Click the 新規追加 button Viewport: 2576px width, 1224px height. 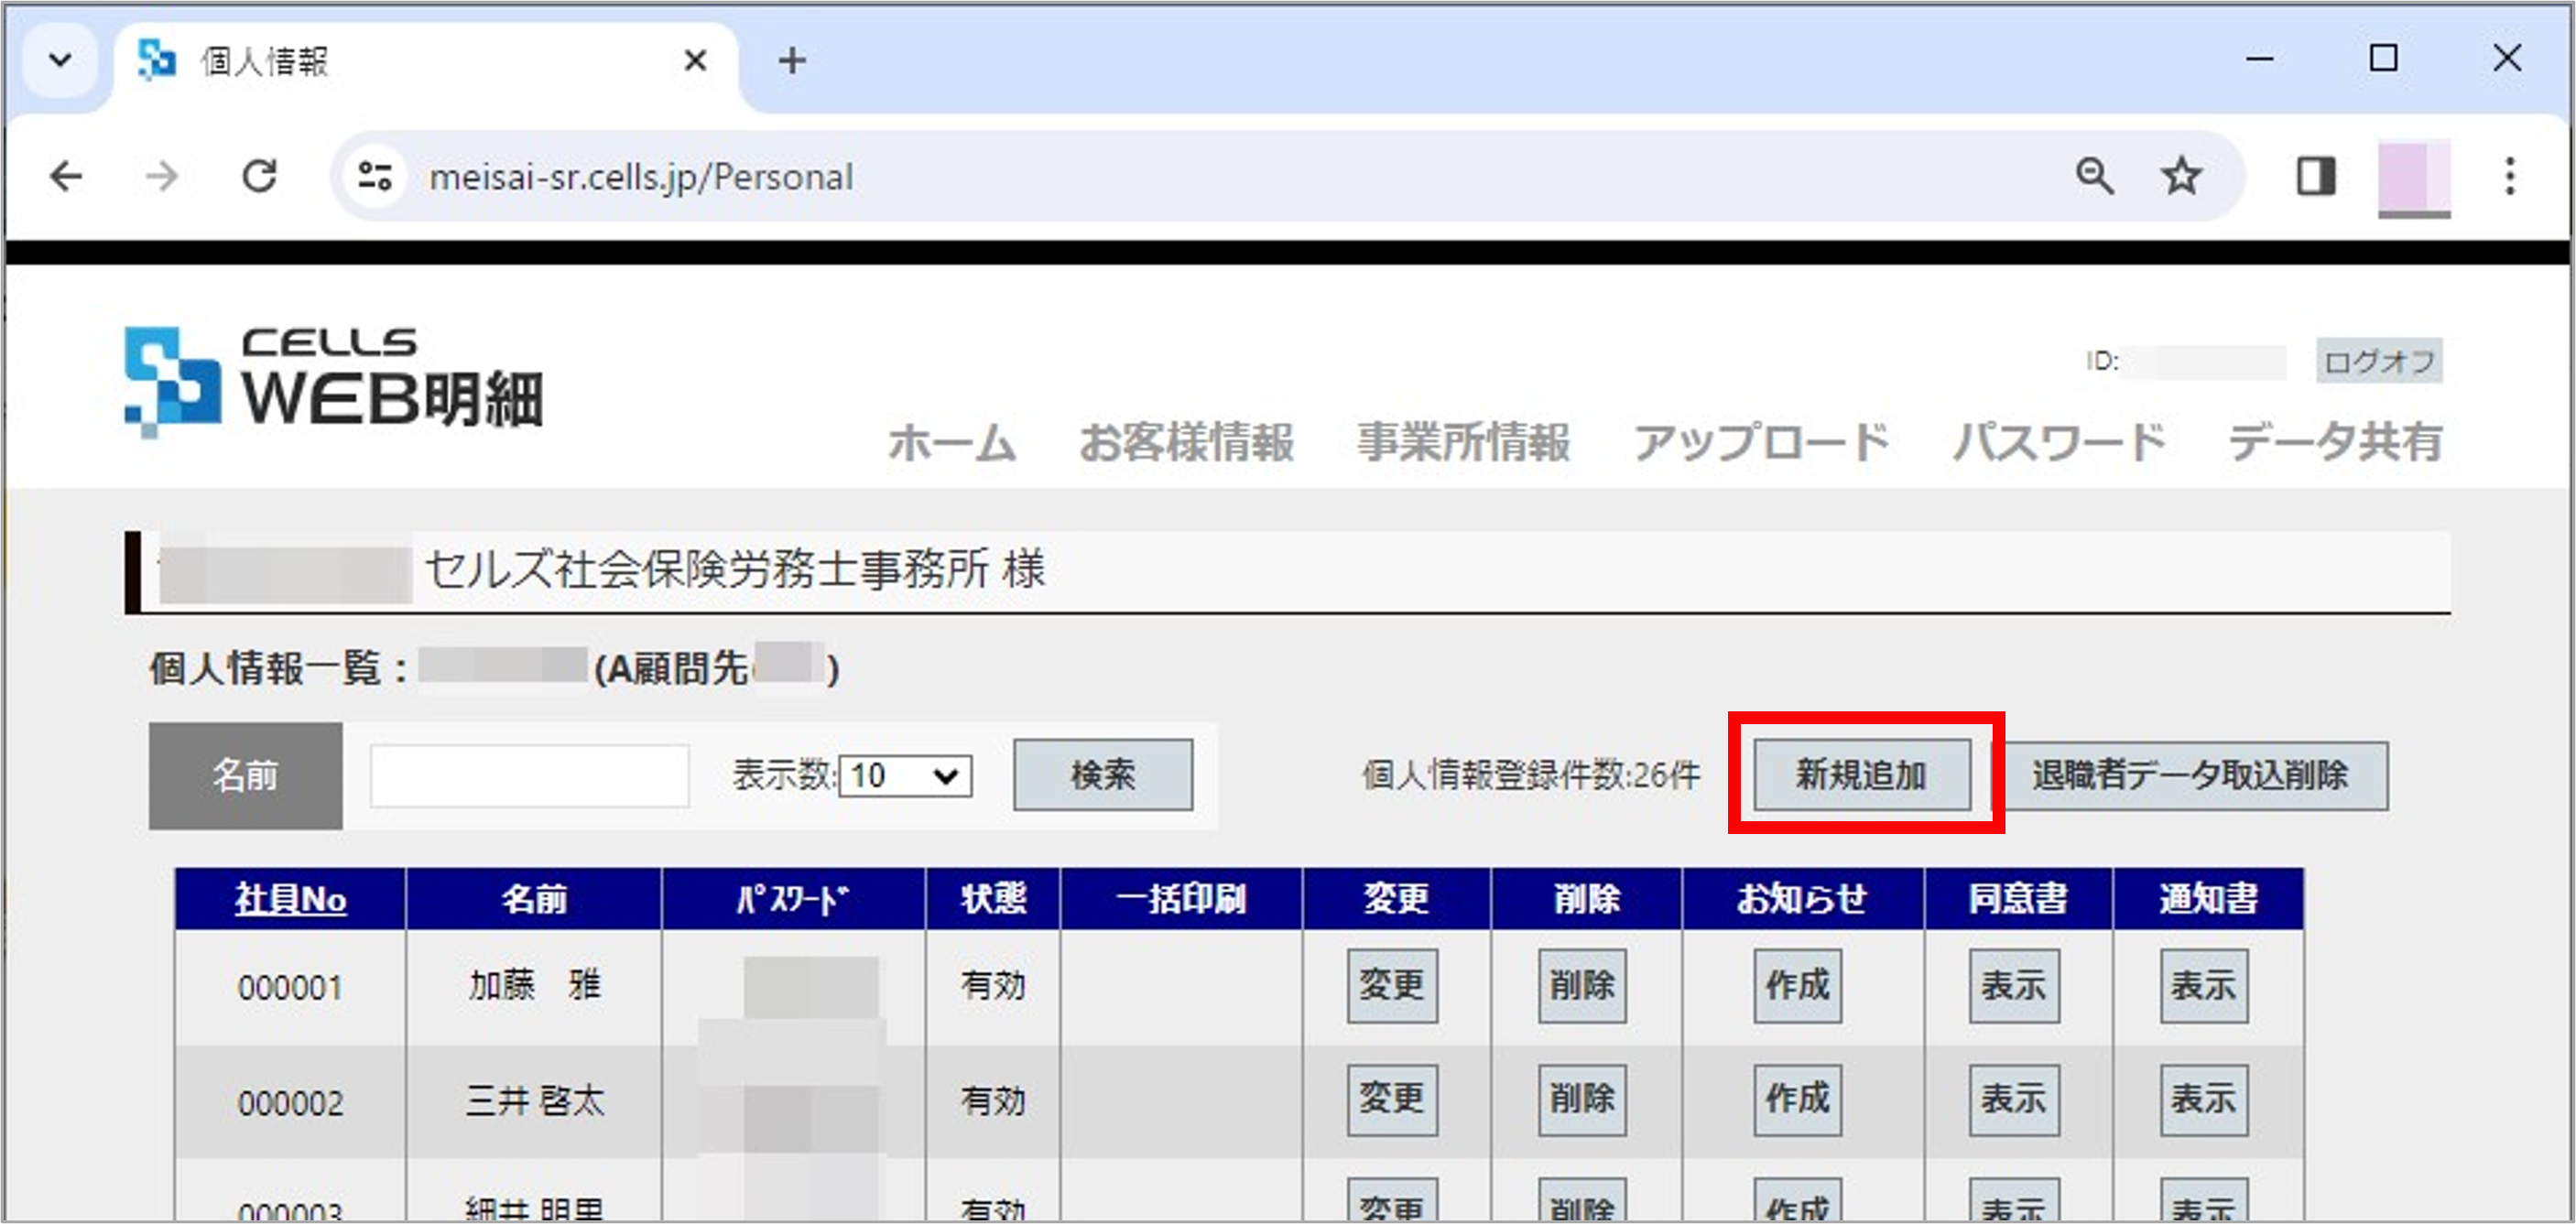pos(1864,775)
